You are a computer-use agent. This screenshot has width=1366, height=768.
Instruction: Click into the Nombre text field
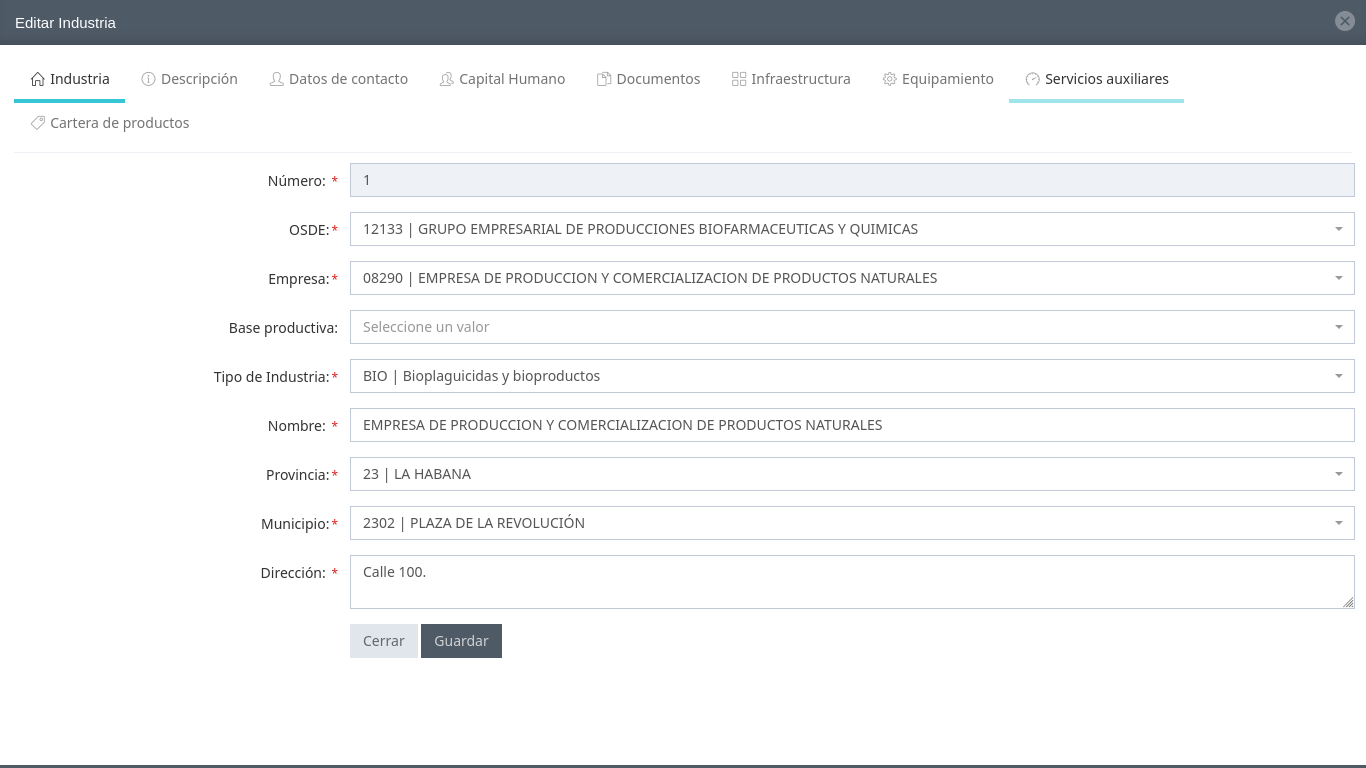coord(851,425)
